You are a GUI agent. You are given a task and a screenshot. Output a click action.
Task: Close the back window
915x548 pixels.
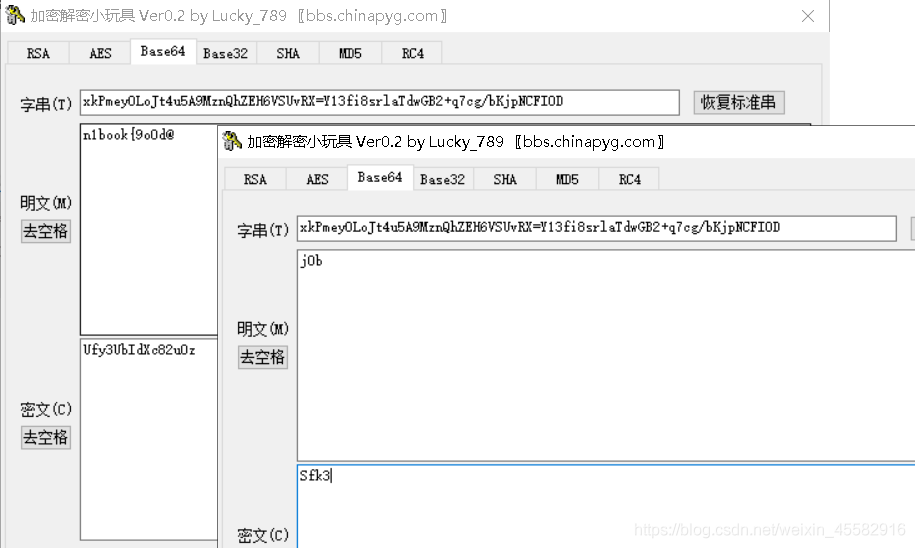coord(808,16)
